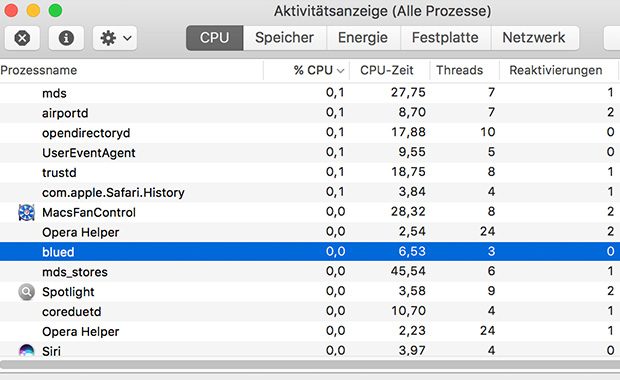This screenshot has width=620, height=380.
Task: Select the Opera Helper row with CPU-Zeit 2,54
Action: 310,232
